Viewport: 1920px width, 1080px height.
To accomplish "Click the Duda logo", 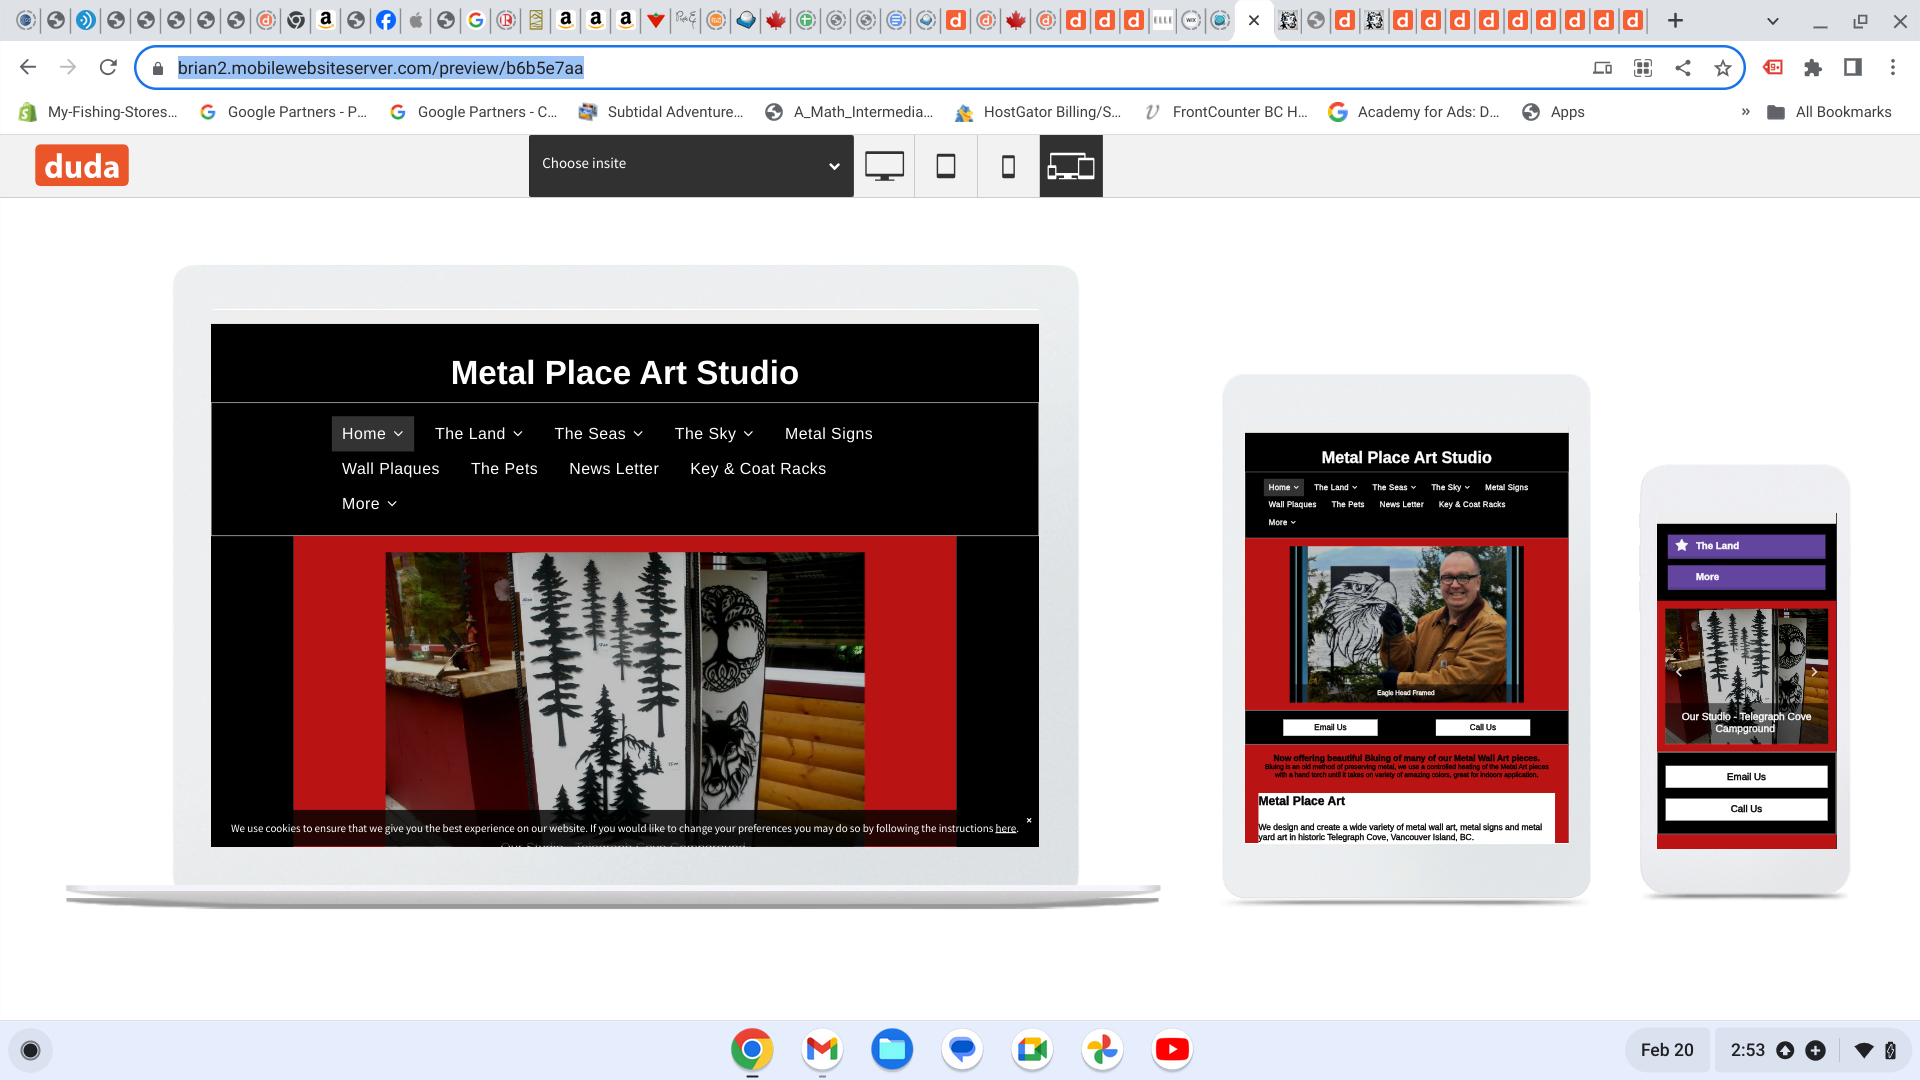I will 82,165.
